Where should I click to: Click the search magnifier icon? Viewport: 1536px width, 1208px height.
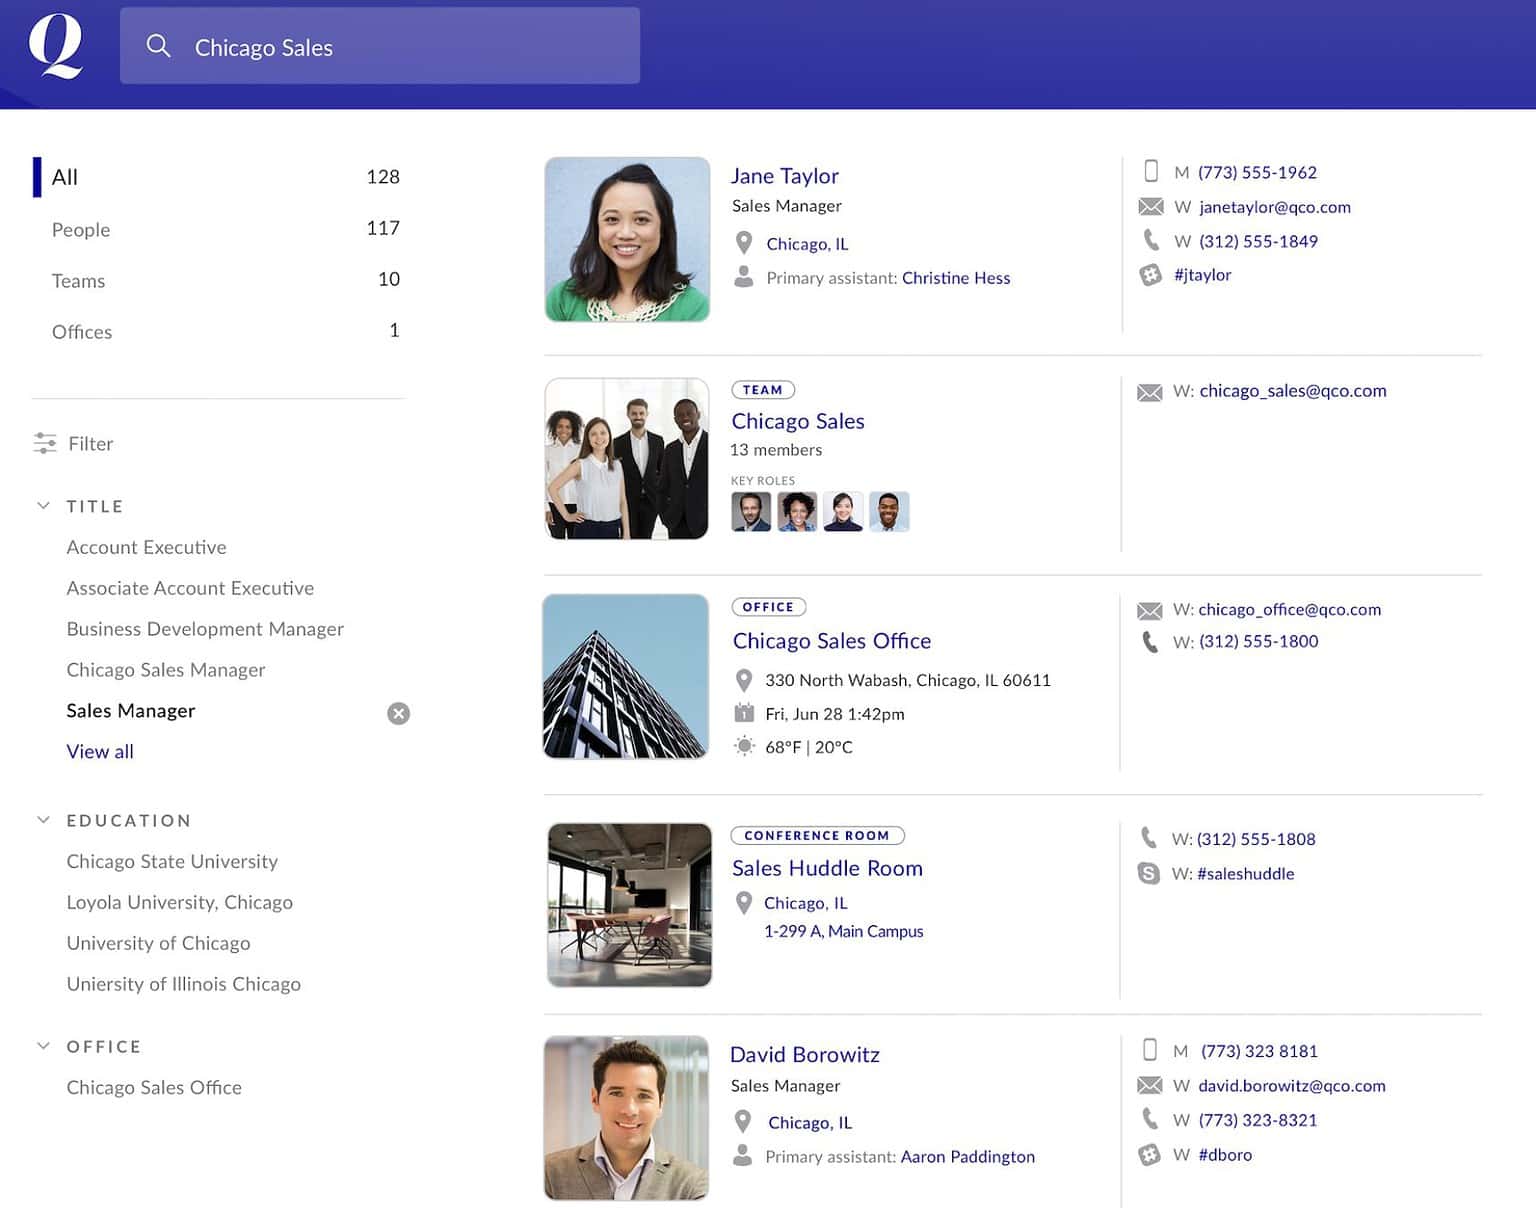[x=159, y=46]
